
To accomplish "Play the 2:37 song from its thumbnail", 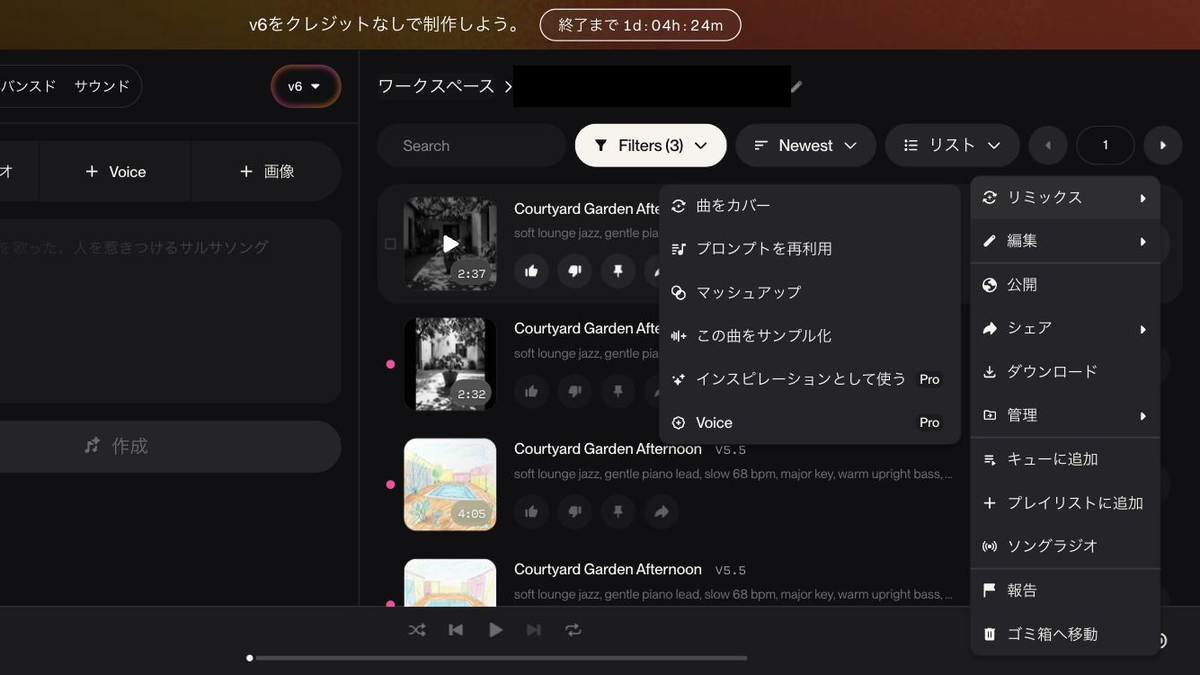I will [x=451, y=243].
